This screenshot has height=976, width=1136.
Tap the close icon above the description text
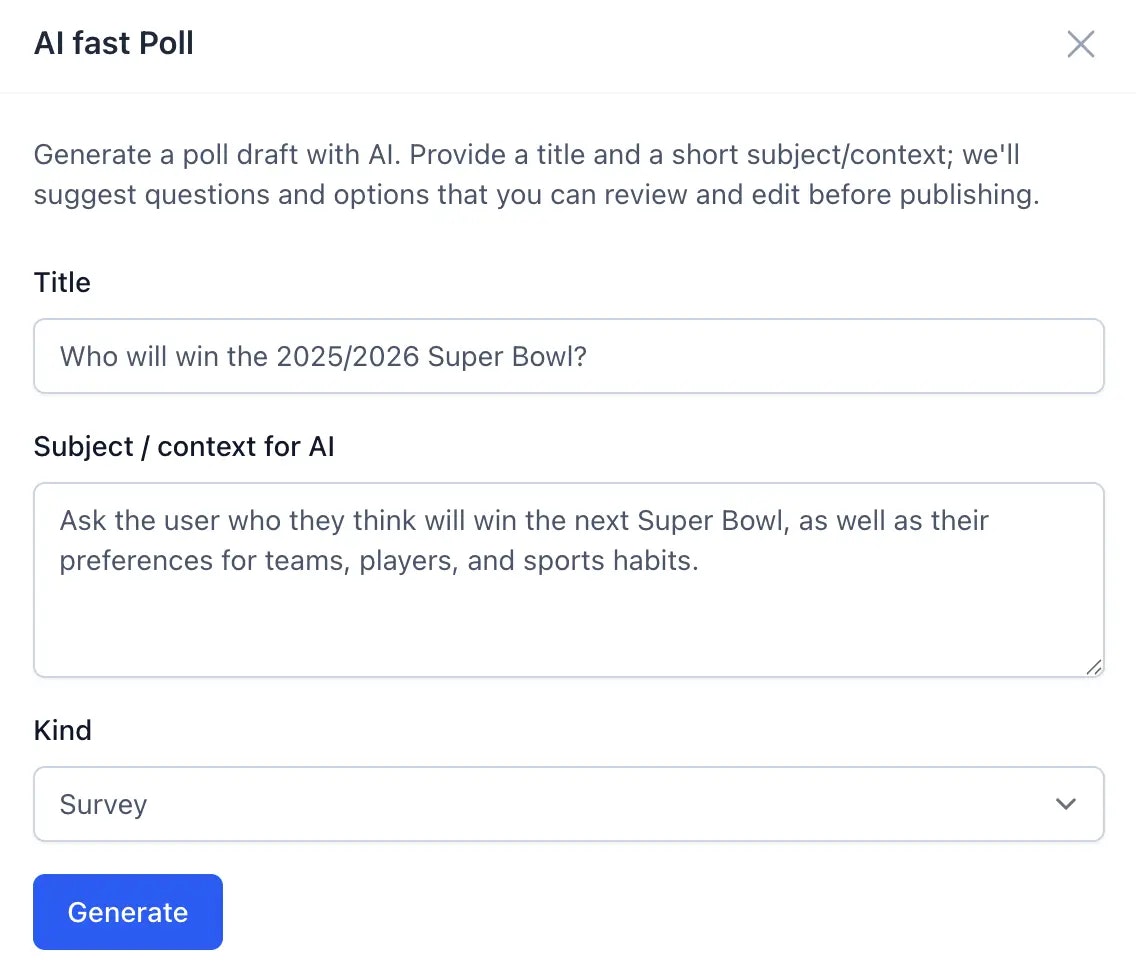(x=1081, y=44)
